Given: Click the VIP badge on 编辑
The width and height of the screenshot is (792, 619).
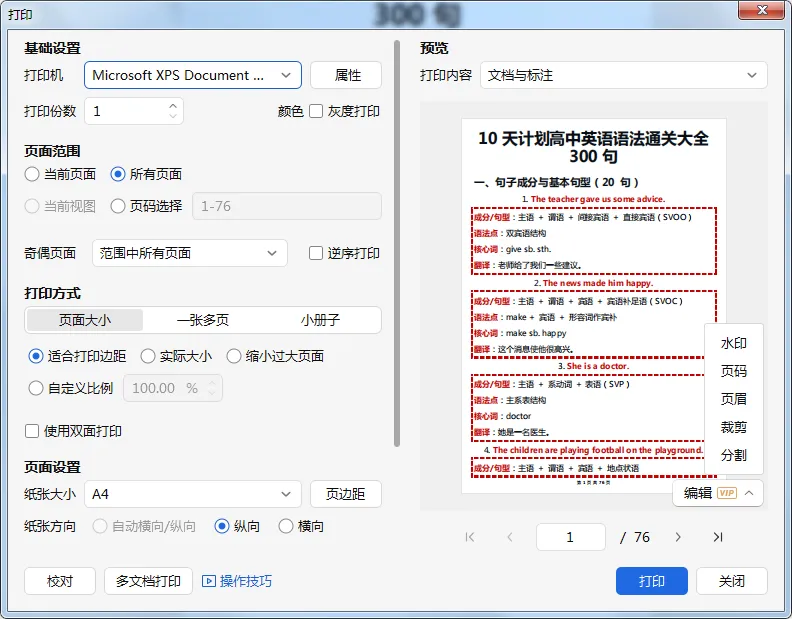Looking at the screenshot, I should point(727,493).
